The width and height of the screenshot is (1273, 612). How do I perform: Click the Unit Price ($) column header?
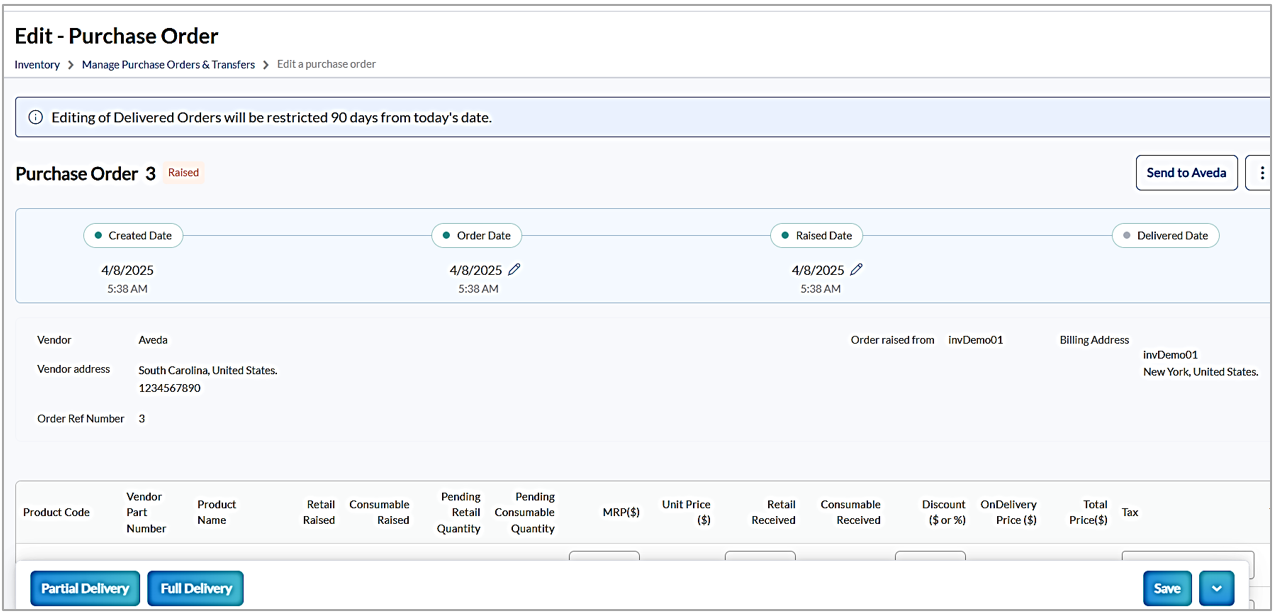pyautogui.click(x=686, y=512)
